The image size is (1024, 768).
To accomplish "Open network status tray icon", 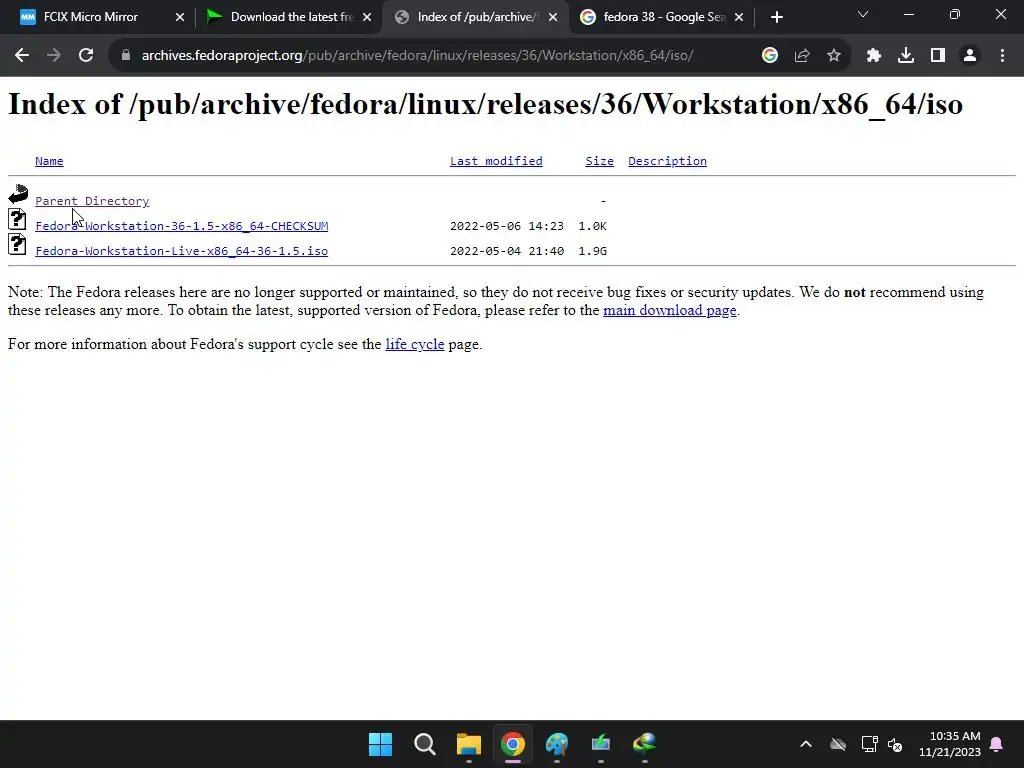I will coord(869,744).
